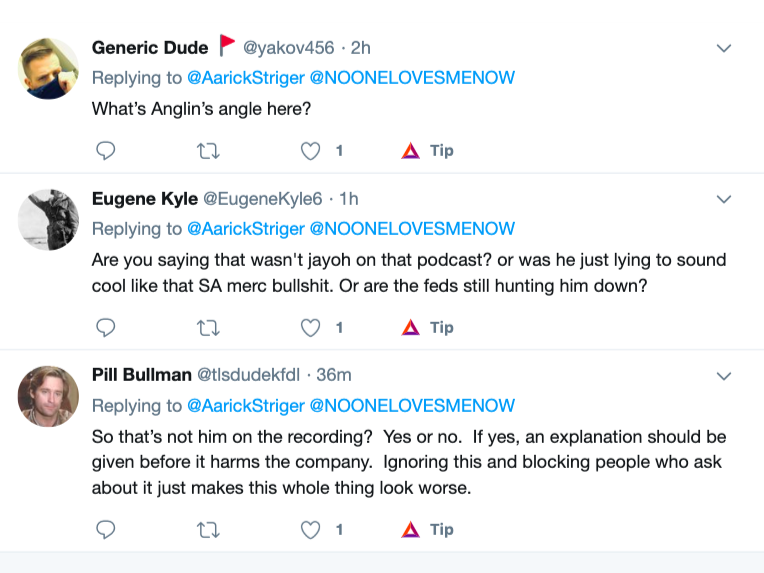Retweet Generic Dude's tweet
This screenshot has width=764, height=573.
point(208,151)
